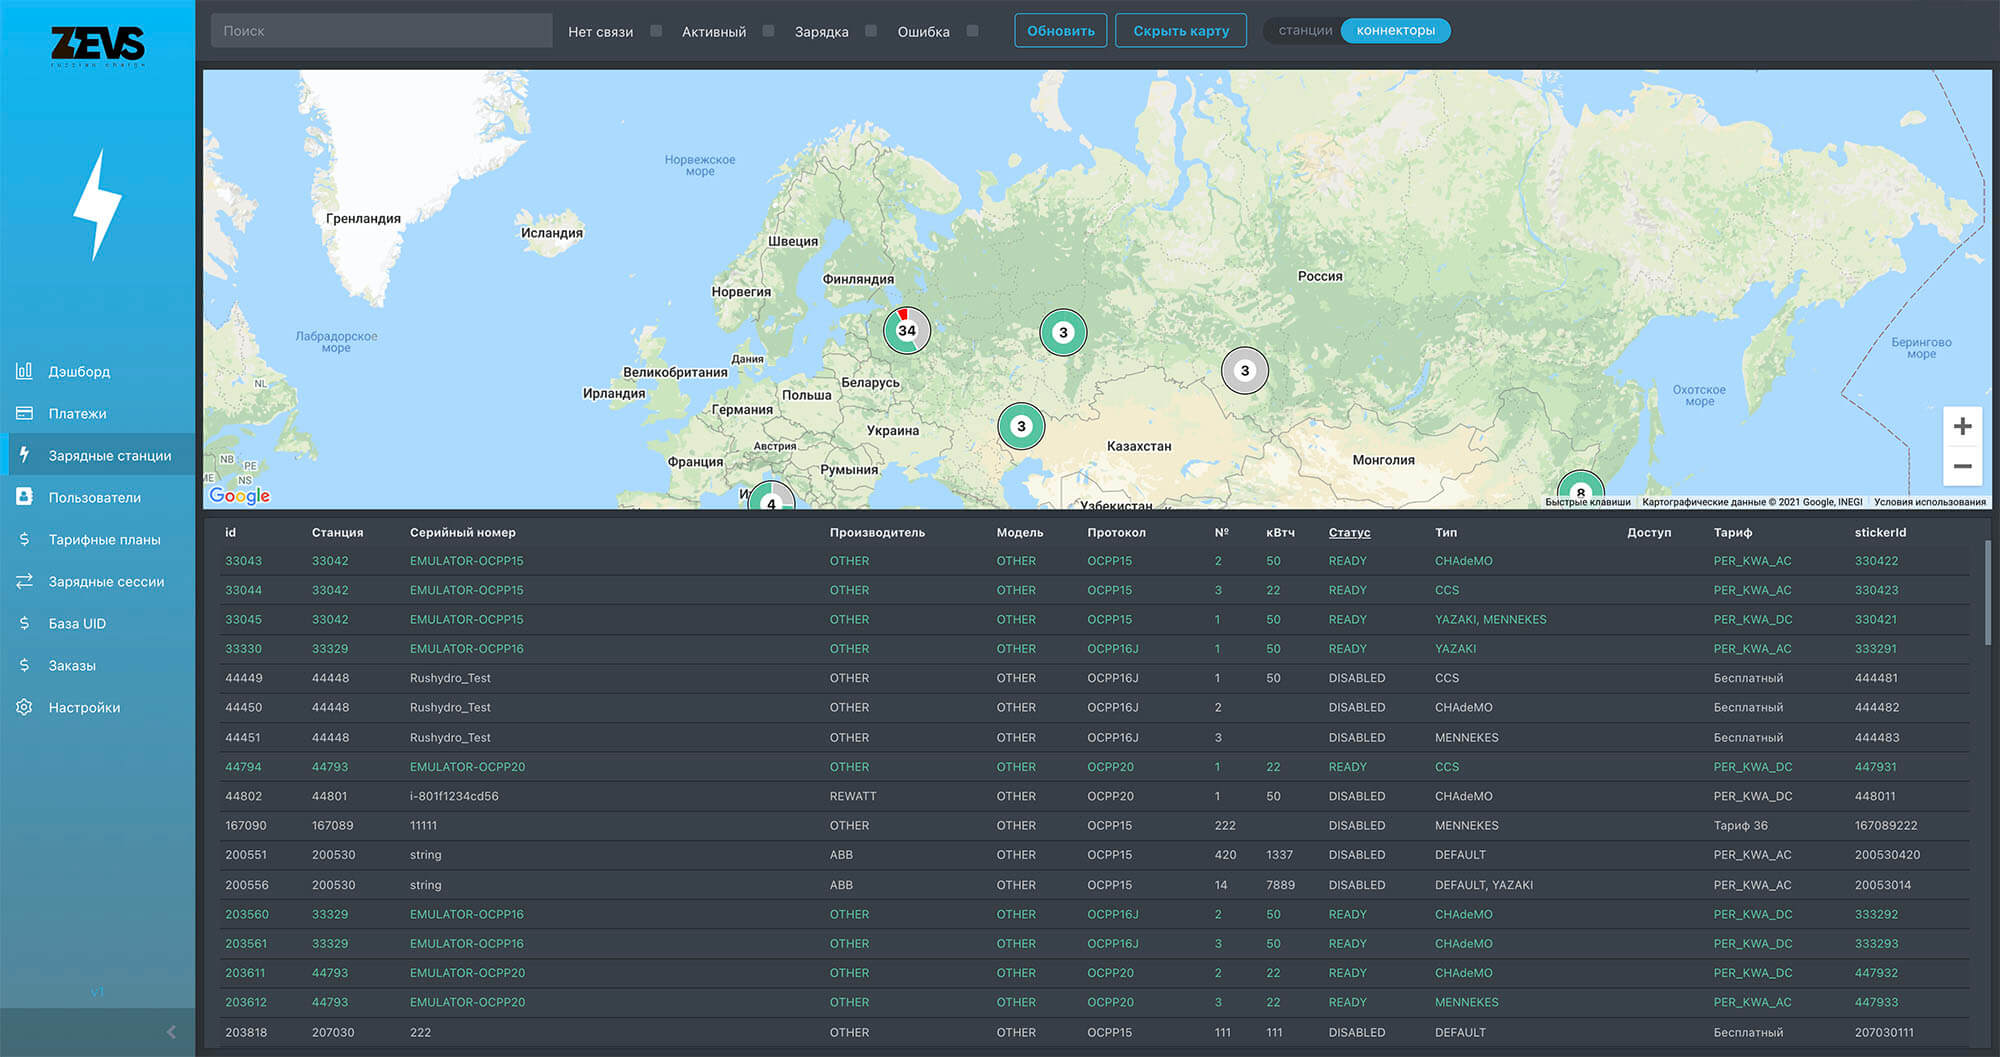Sort the table by 'Статус' column header
This screenshot has height=1057, width=2000.
tap(1349, 533)
